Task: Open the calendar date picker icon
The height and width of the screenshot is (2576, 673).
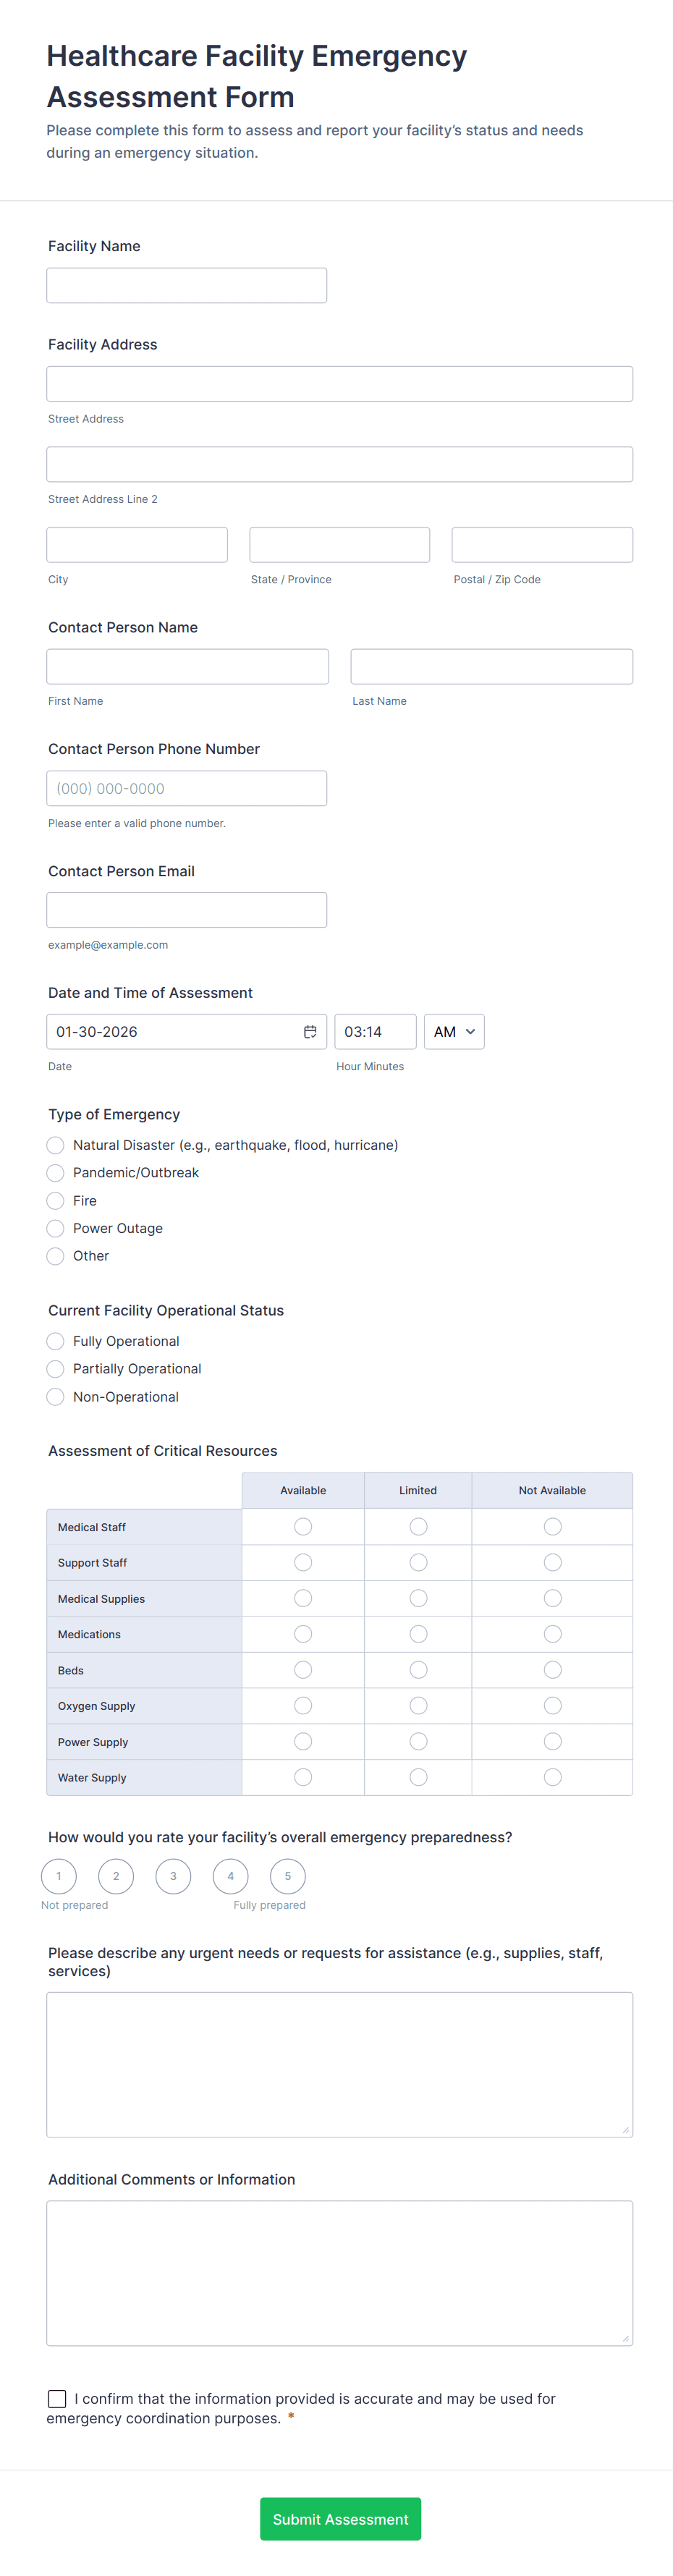Action: (x=310, y=1031)
